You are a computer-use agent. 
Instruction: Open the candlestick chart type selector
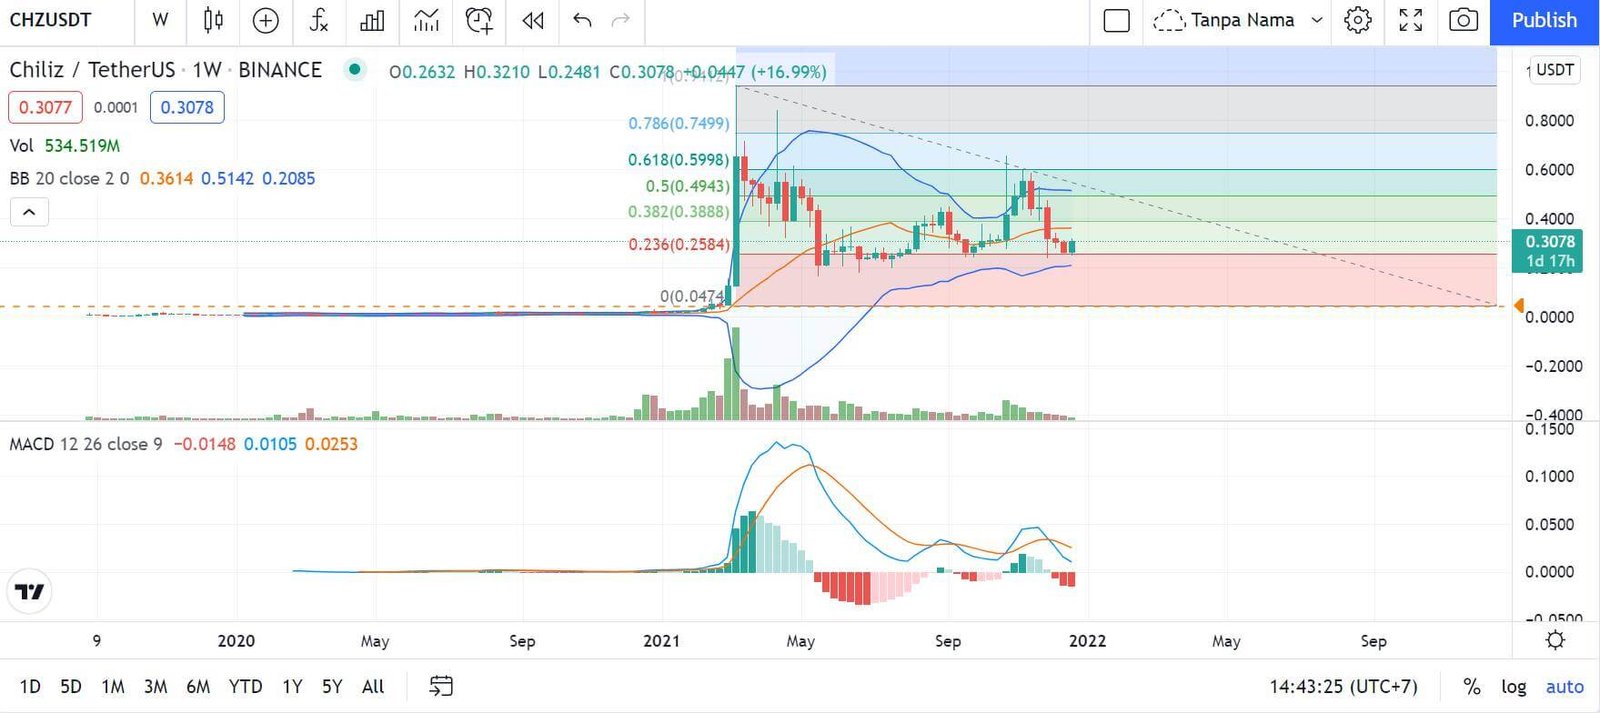(x=213, y=20)
